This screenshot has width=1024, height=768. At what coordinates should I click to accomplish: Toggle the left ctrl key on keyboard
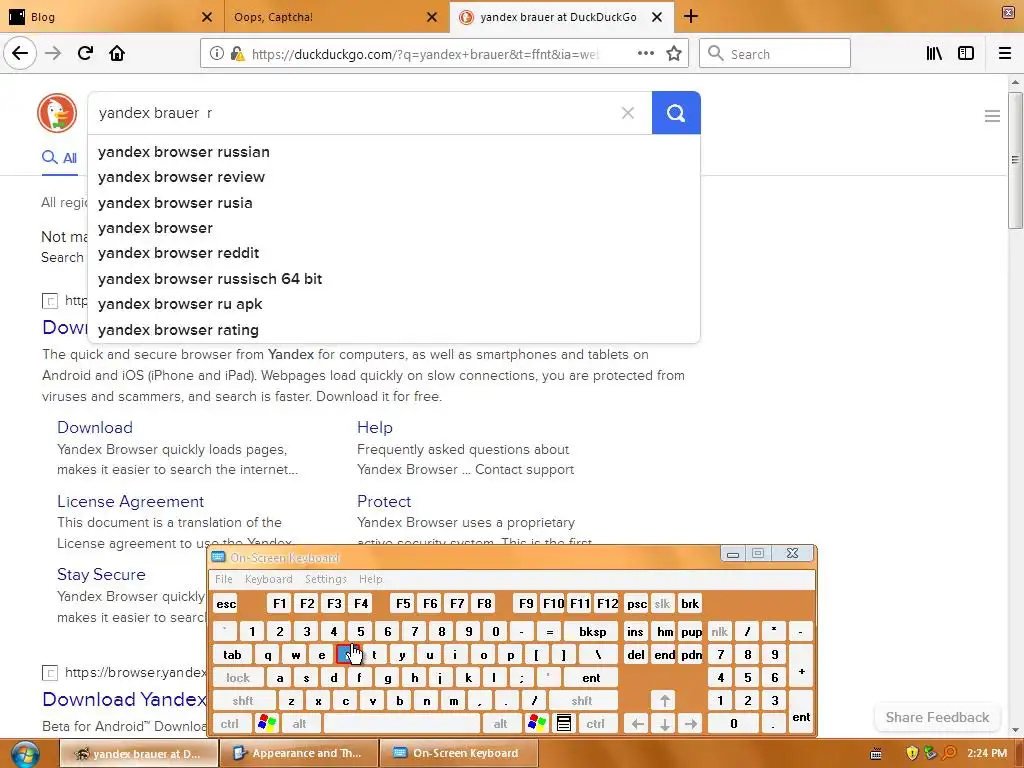tap(230, 724)
